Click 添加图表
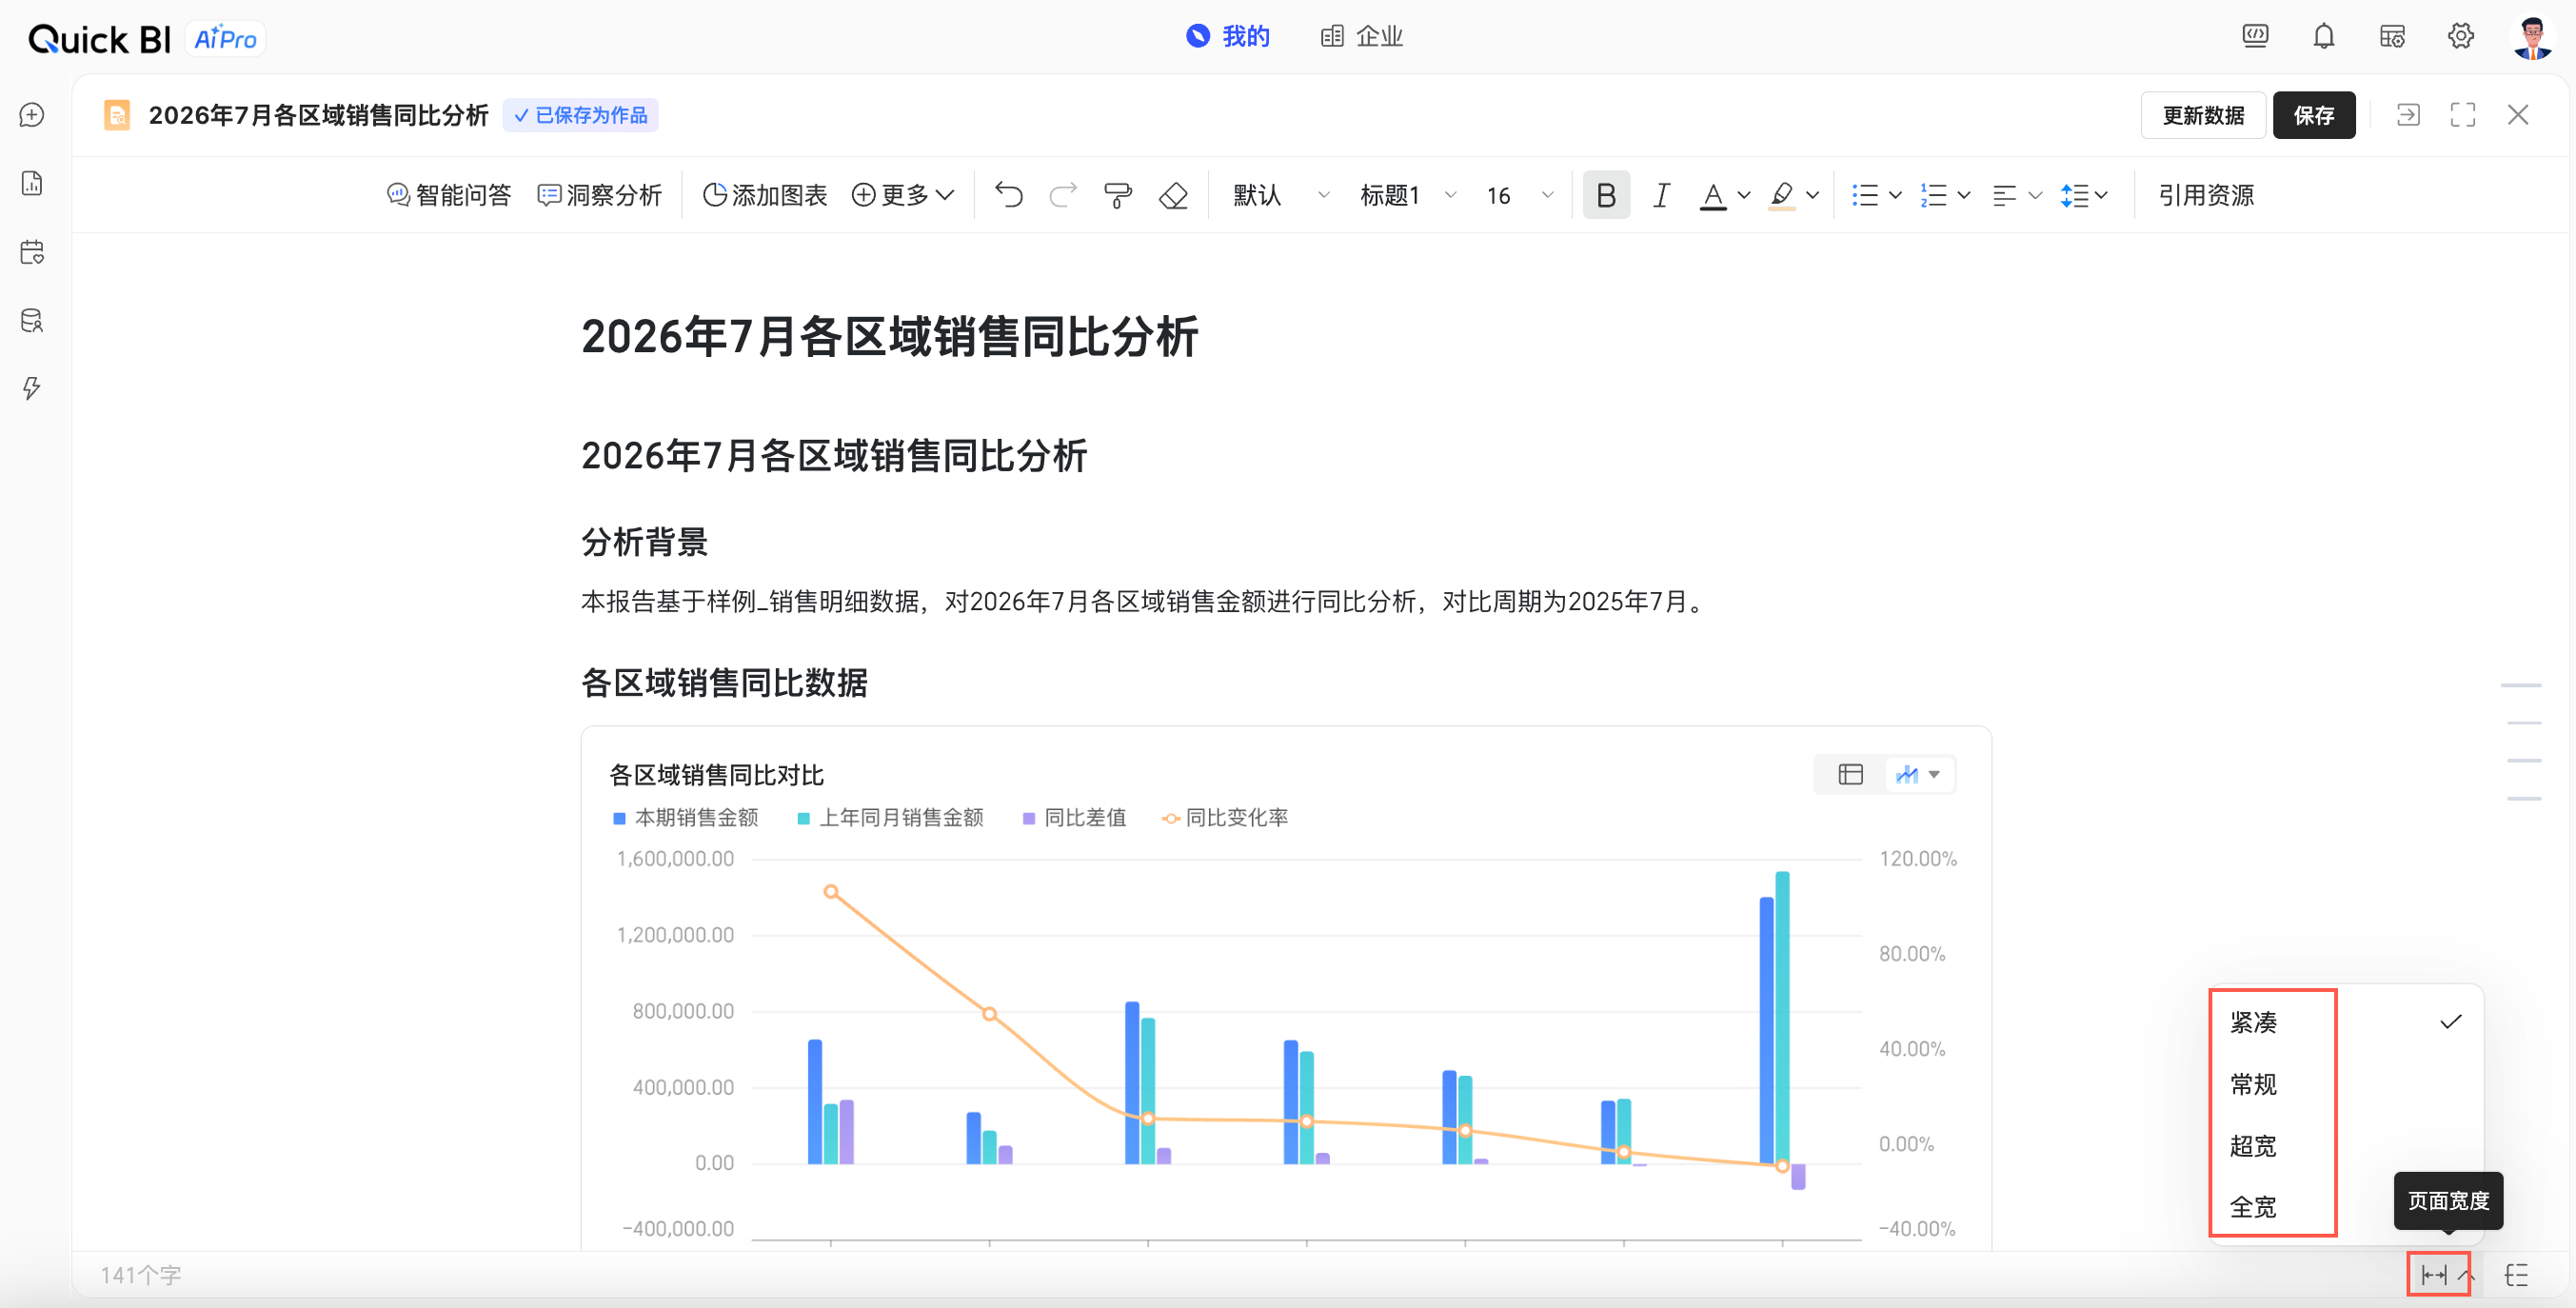2576x1308 pixels. point(765,195)
